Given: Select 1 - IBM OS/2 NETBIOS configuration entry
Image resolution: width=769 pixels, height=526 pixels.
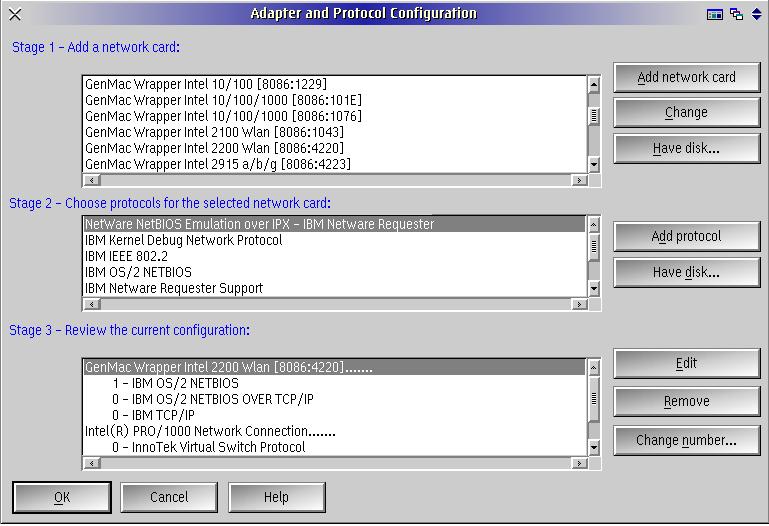Looking at the screenshot, I should (334, 383).
